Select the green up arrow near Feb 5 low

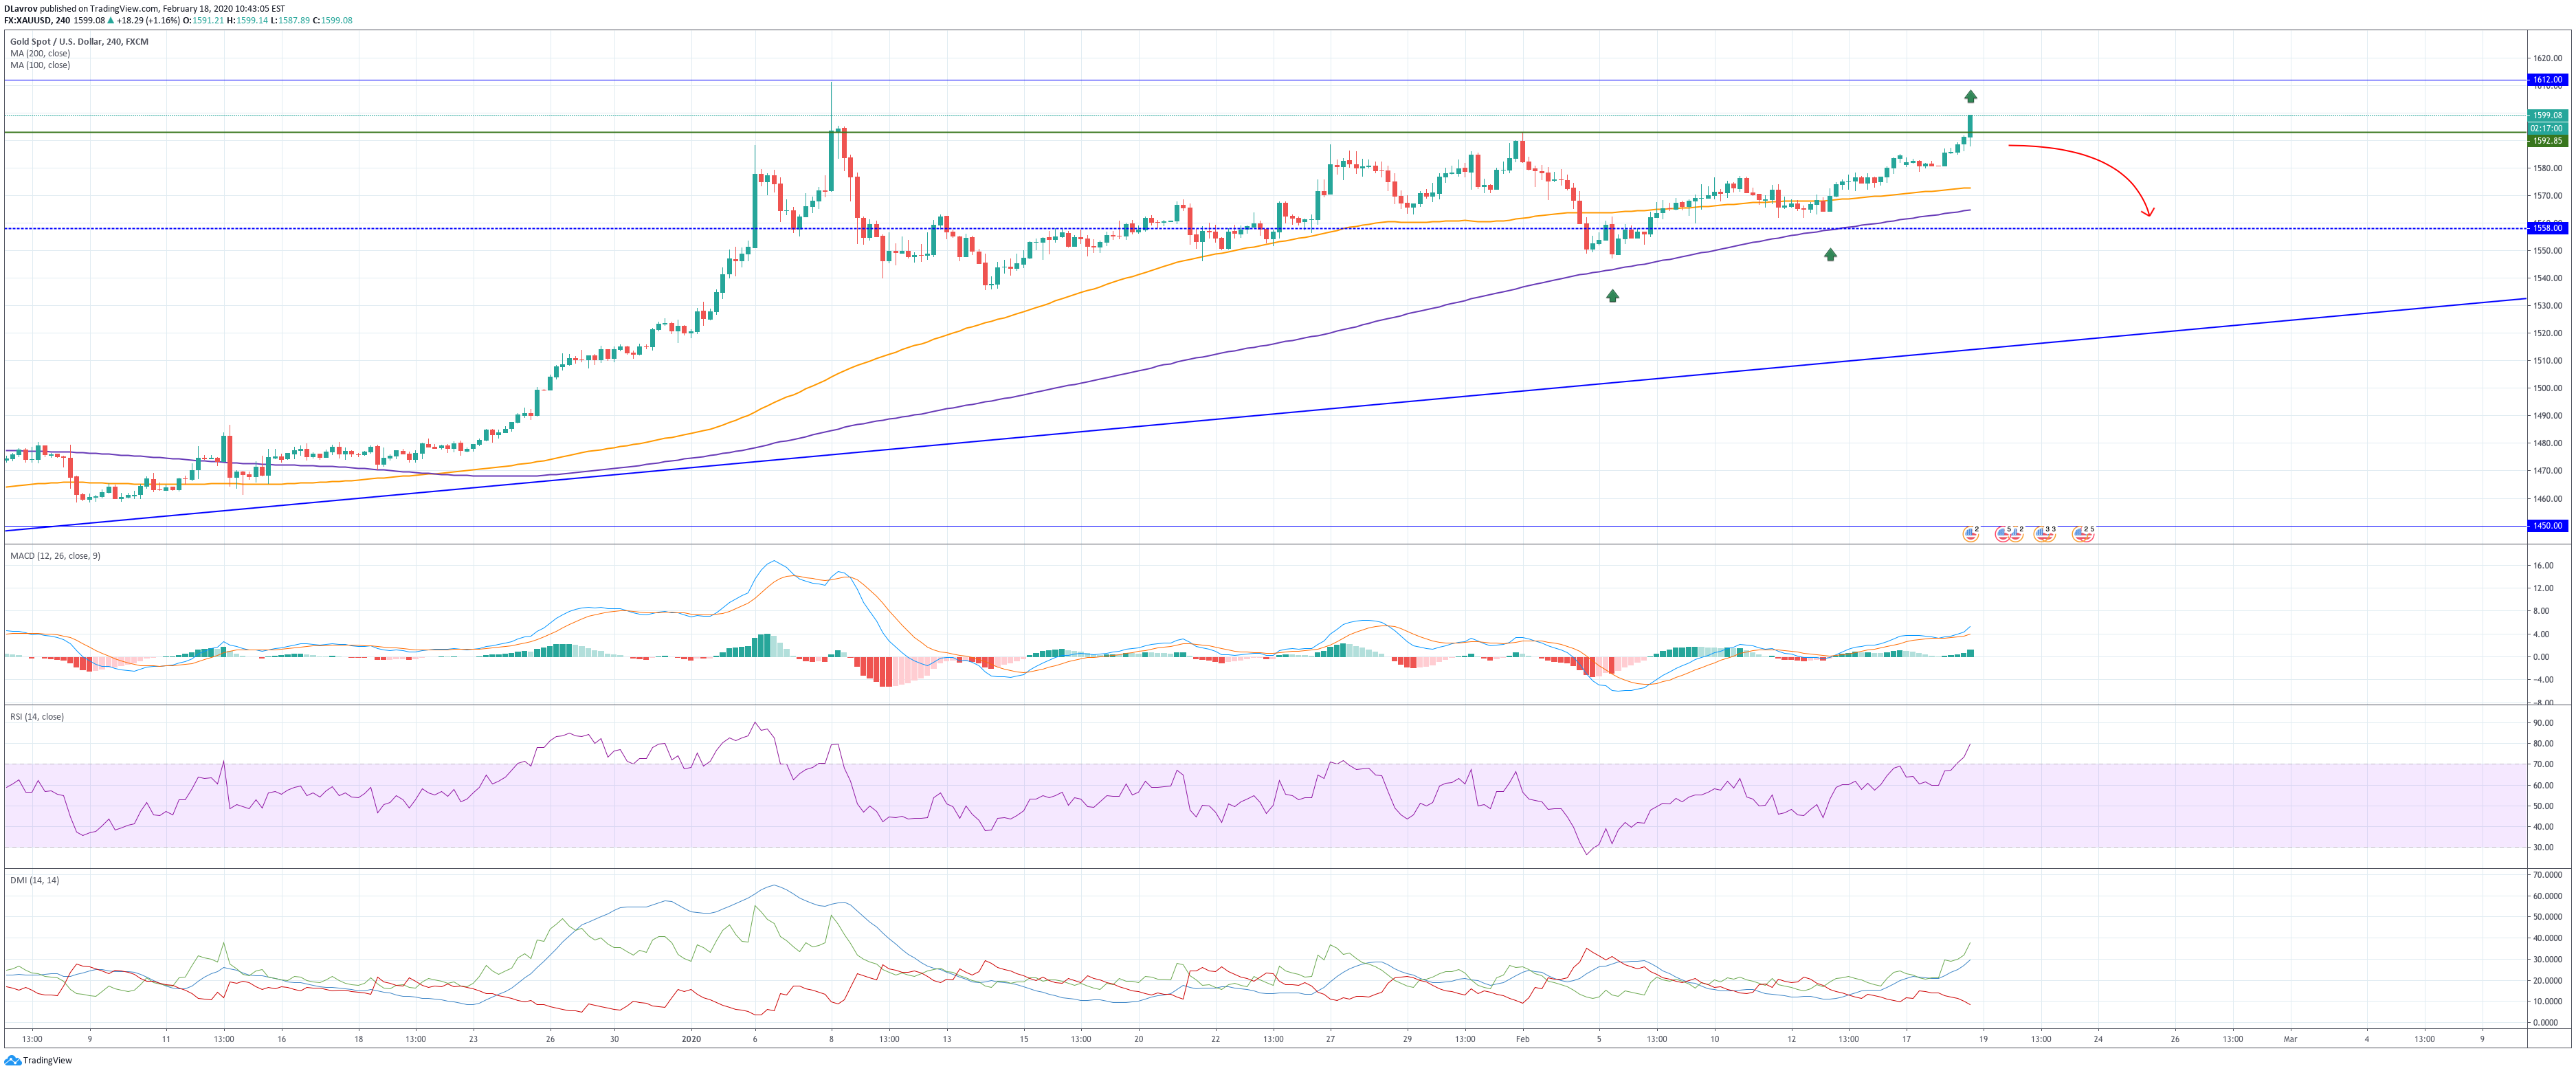pos(1612,296)
